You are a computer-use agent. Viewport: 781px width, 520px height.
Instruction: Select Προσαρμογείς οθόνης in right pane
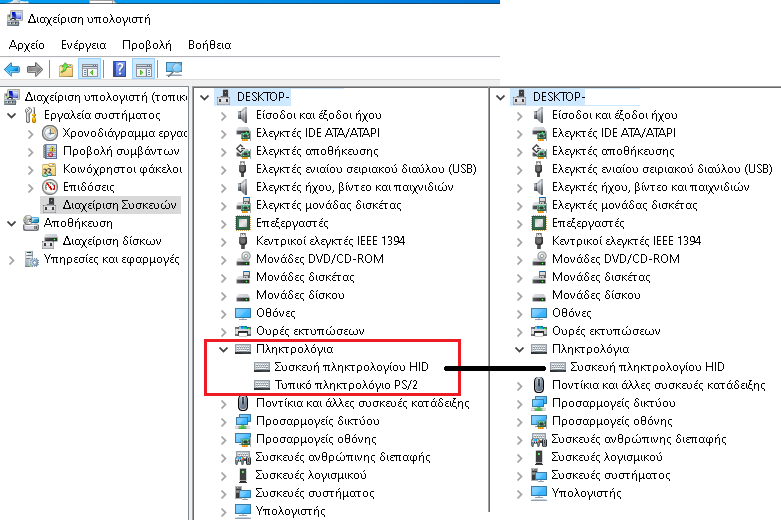click(612, 421)
